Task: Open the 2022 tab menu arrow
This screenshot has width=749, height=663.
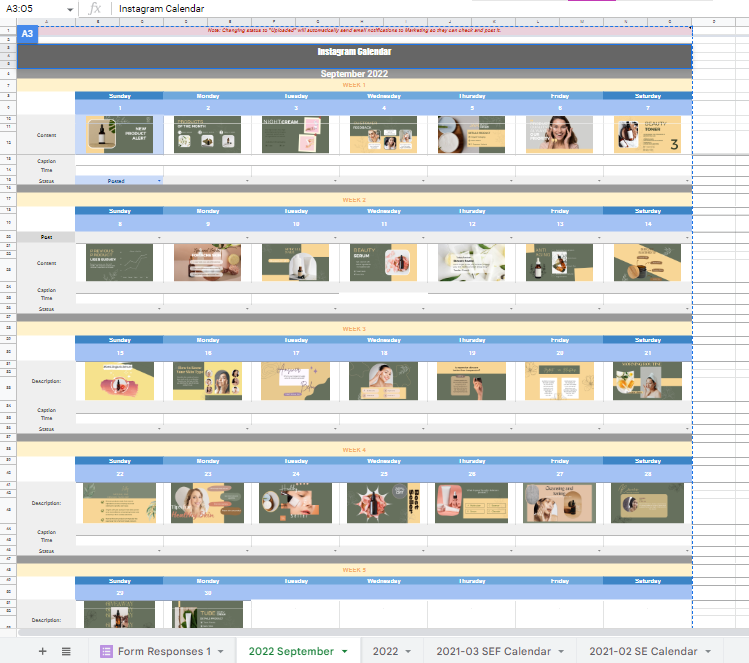Action: (408, 652)
